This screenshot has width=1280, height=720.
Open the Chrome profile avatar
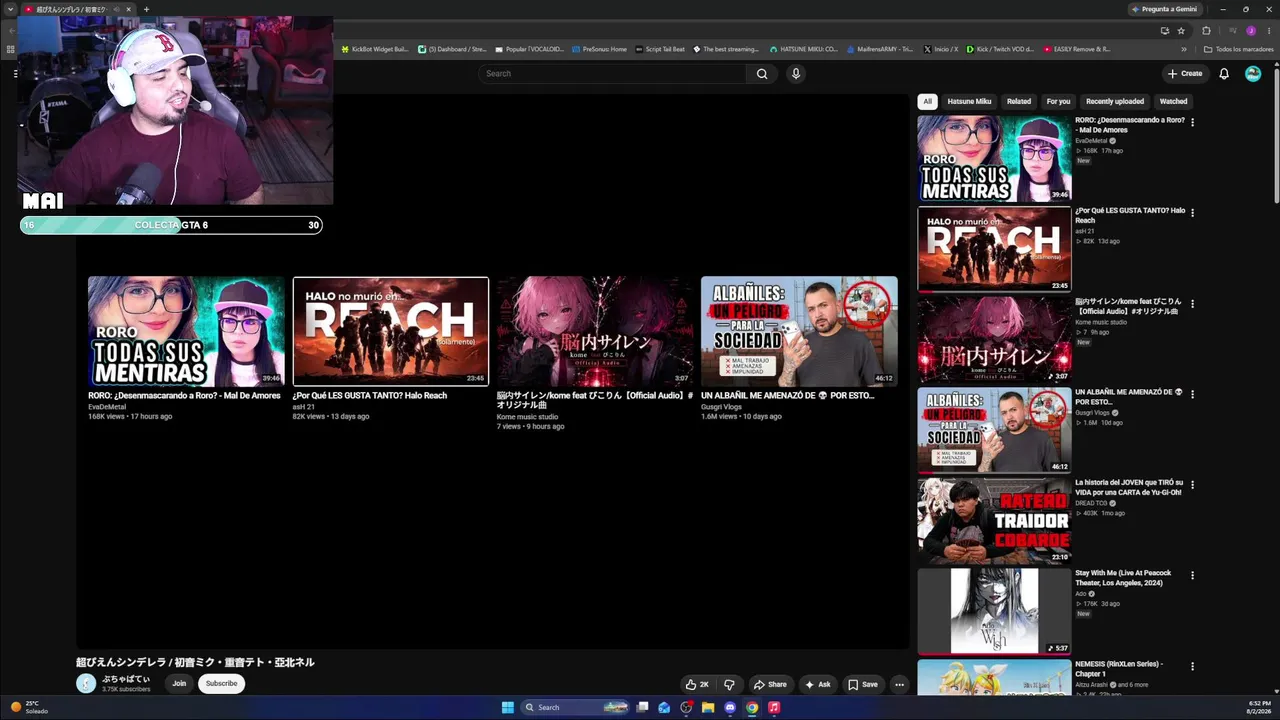1251,31
